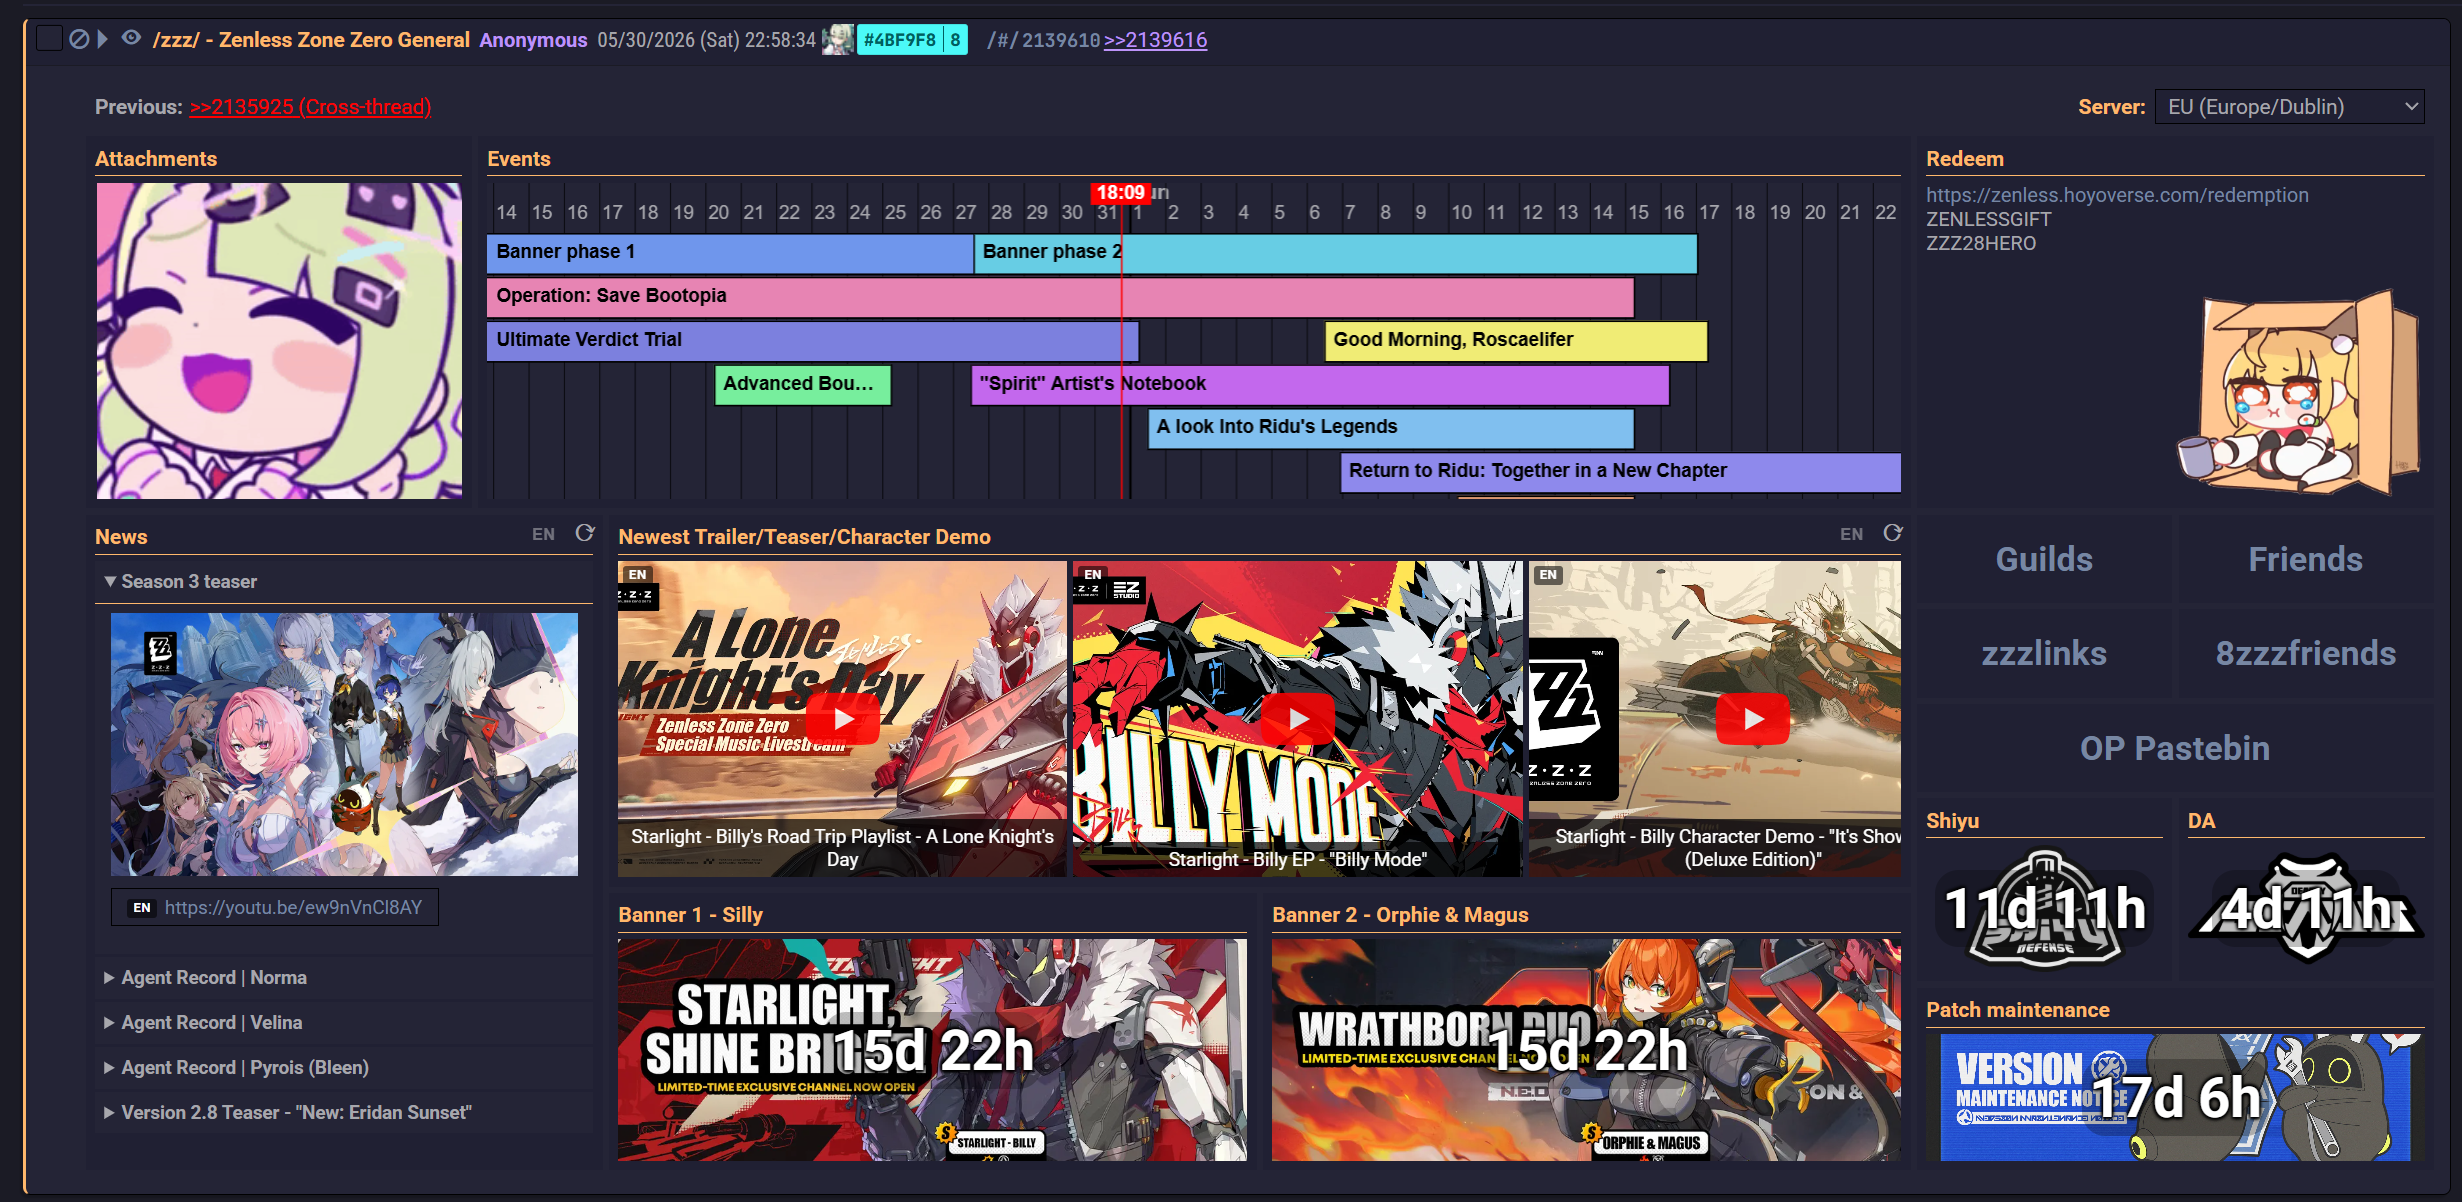2462x1202 pixels.
Task: Open the Wrathborn Duo banner image
Action: pyautogui.click(x=1586, y=1049)
